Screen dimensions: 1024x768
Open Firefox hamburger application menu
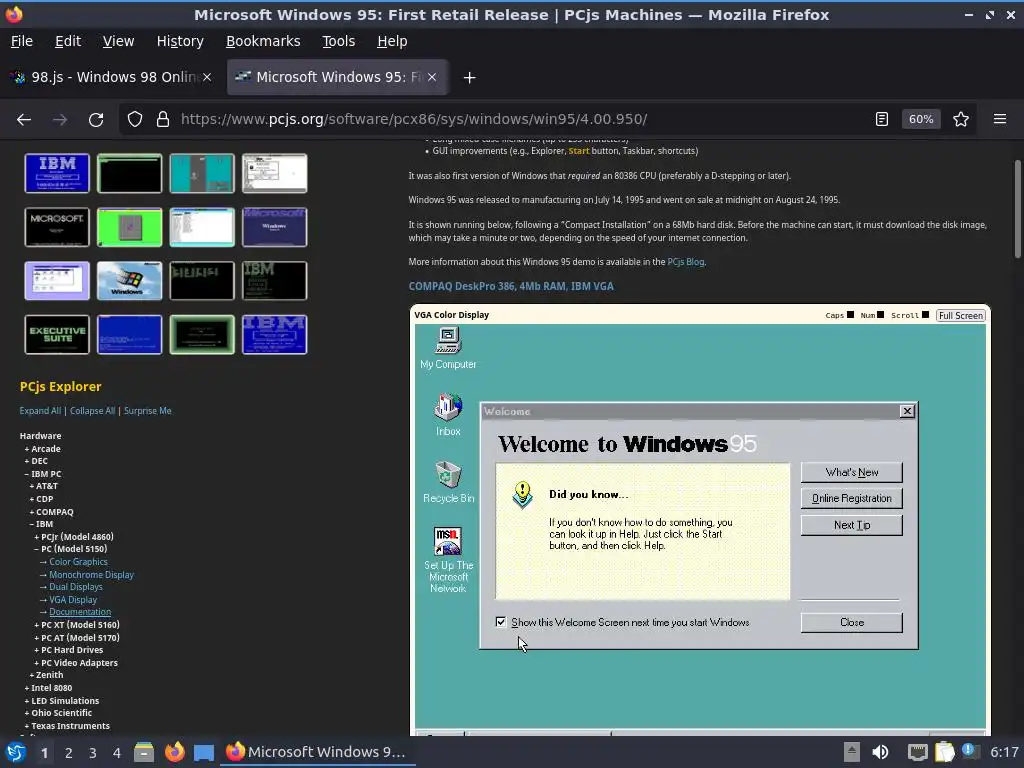click(x=1000, y=120)
